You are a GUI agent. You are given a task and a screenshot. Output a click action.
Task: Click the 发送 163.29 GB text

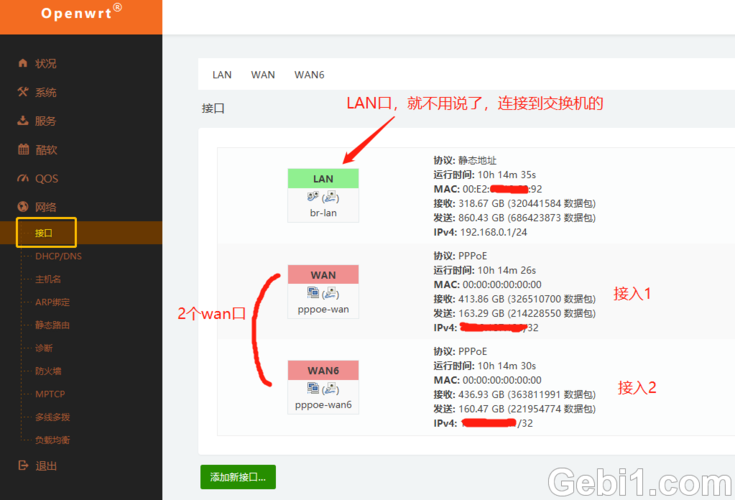(514, 313)
